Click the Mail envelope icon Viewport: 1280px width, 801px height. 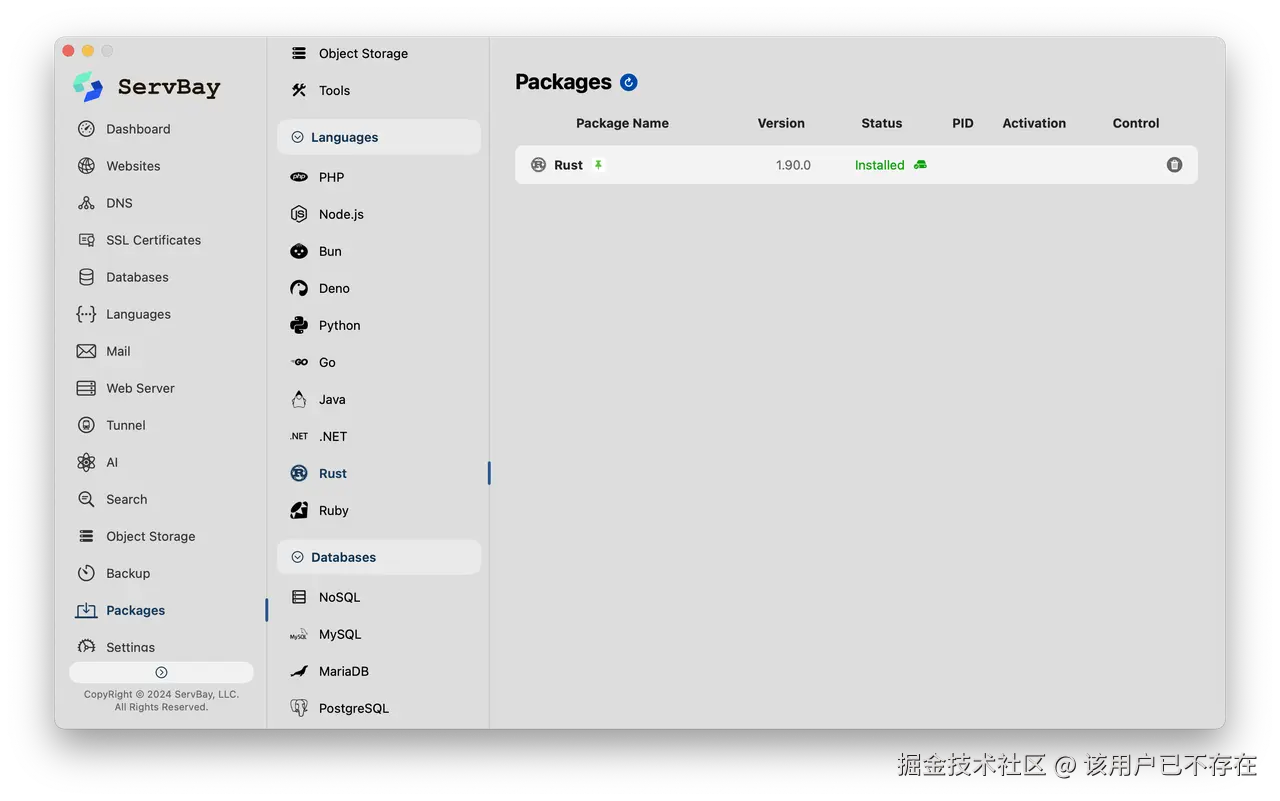pyautogui.click(x=86, y=351)
